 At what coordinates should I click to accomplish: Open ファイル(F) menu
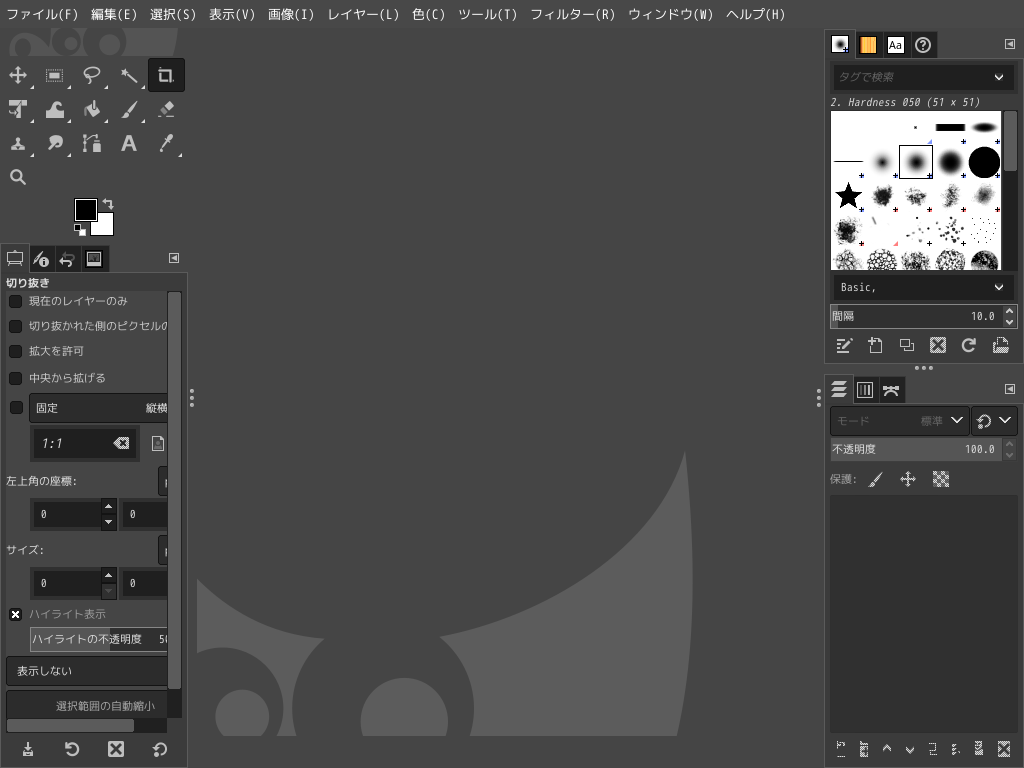tap(42, 14)
